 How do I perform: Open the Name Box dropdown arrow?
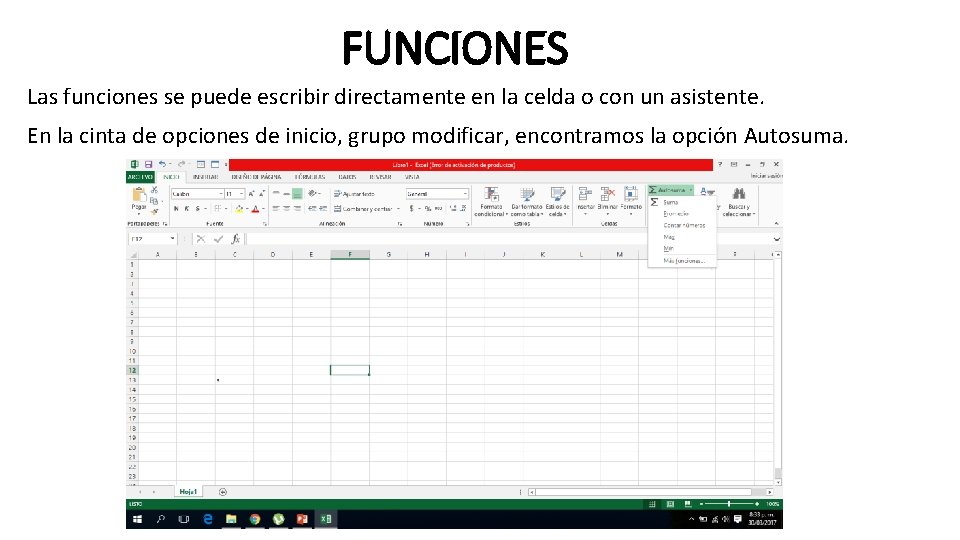pyautogui.click(x=173, y=239)
